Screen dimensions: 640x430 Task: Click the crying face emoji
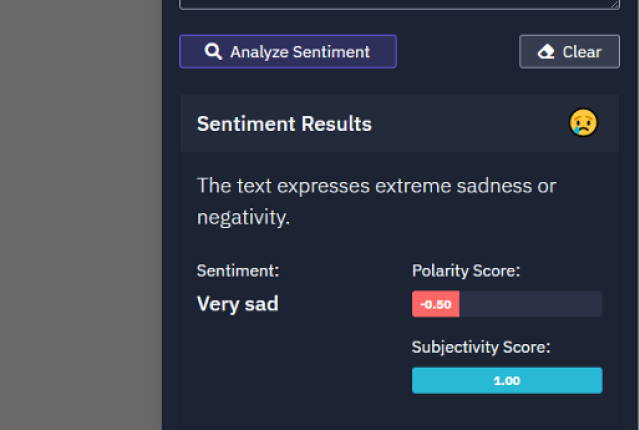point(583,122)
